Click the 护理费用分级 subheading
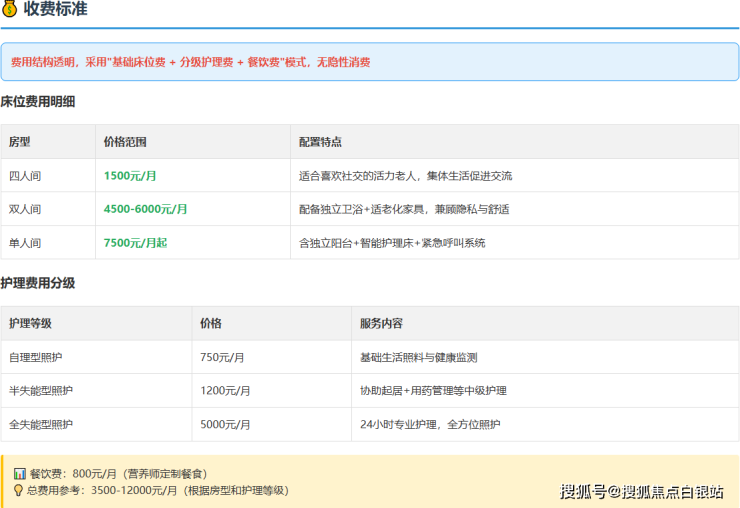Screen dimensions: 740x508 point(38,283)
